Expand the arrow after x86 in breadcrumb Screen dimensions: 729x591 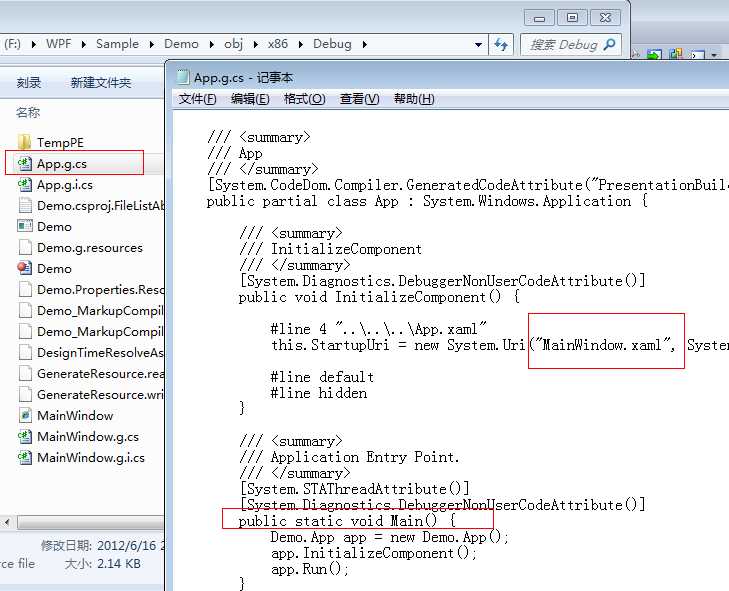(301, 45)
